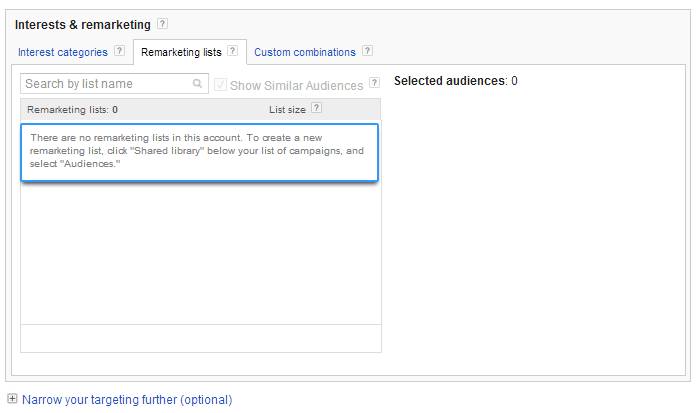Click the Remarketing lists: 0 header text
The image size is (700, 413).
point(72,109)
